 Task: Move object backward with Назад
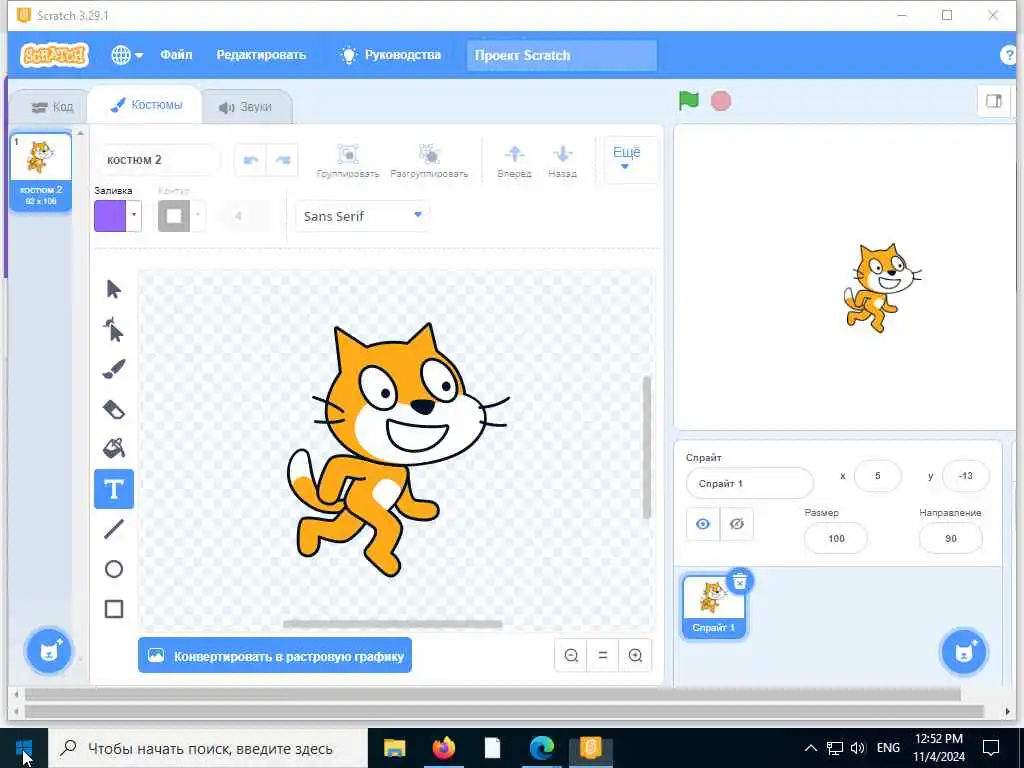click(x=562, y=161)
